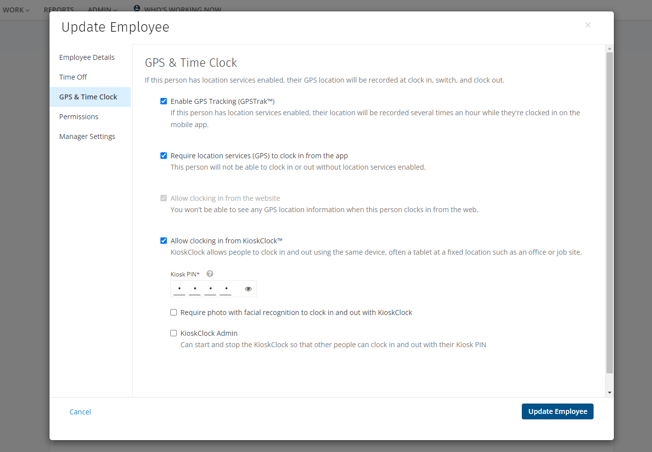652x452 pixels.
Task: Toggle the Enable GPS Tracking (GPSTrak) checkbox
Action: click(x=163, y=101)
